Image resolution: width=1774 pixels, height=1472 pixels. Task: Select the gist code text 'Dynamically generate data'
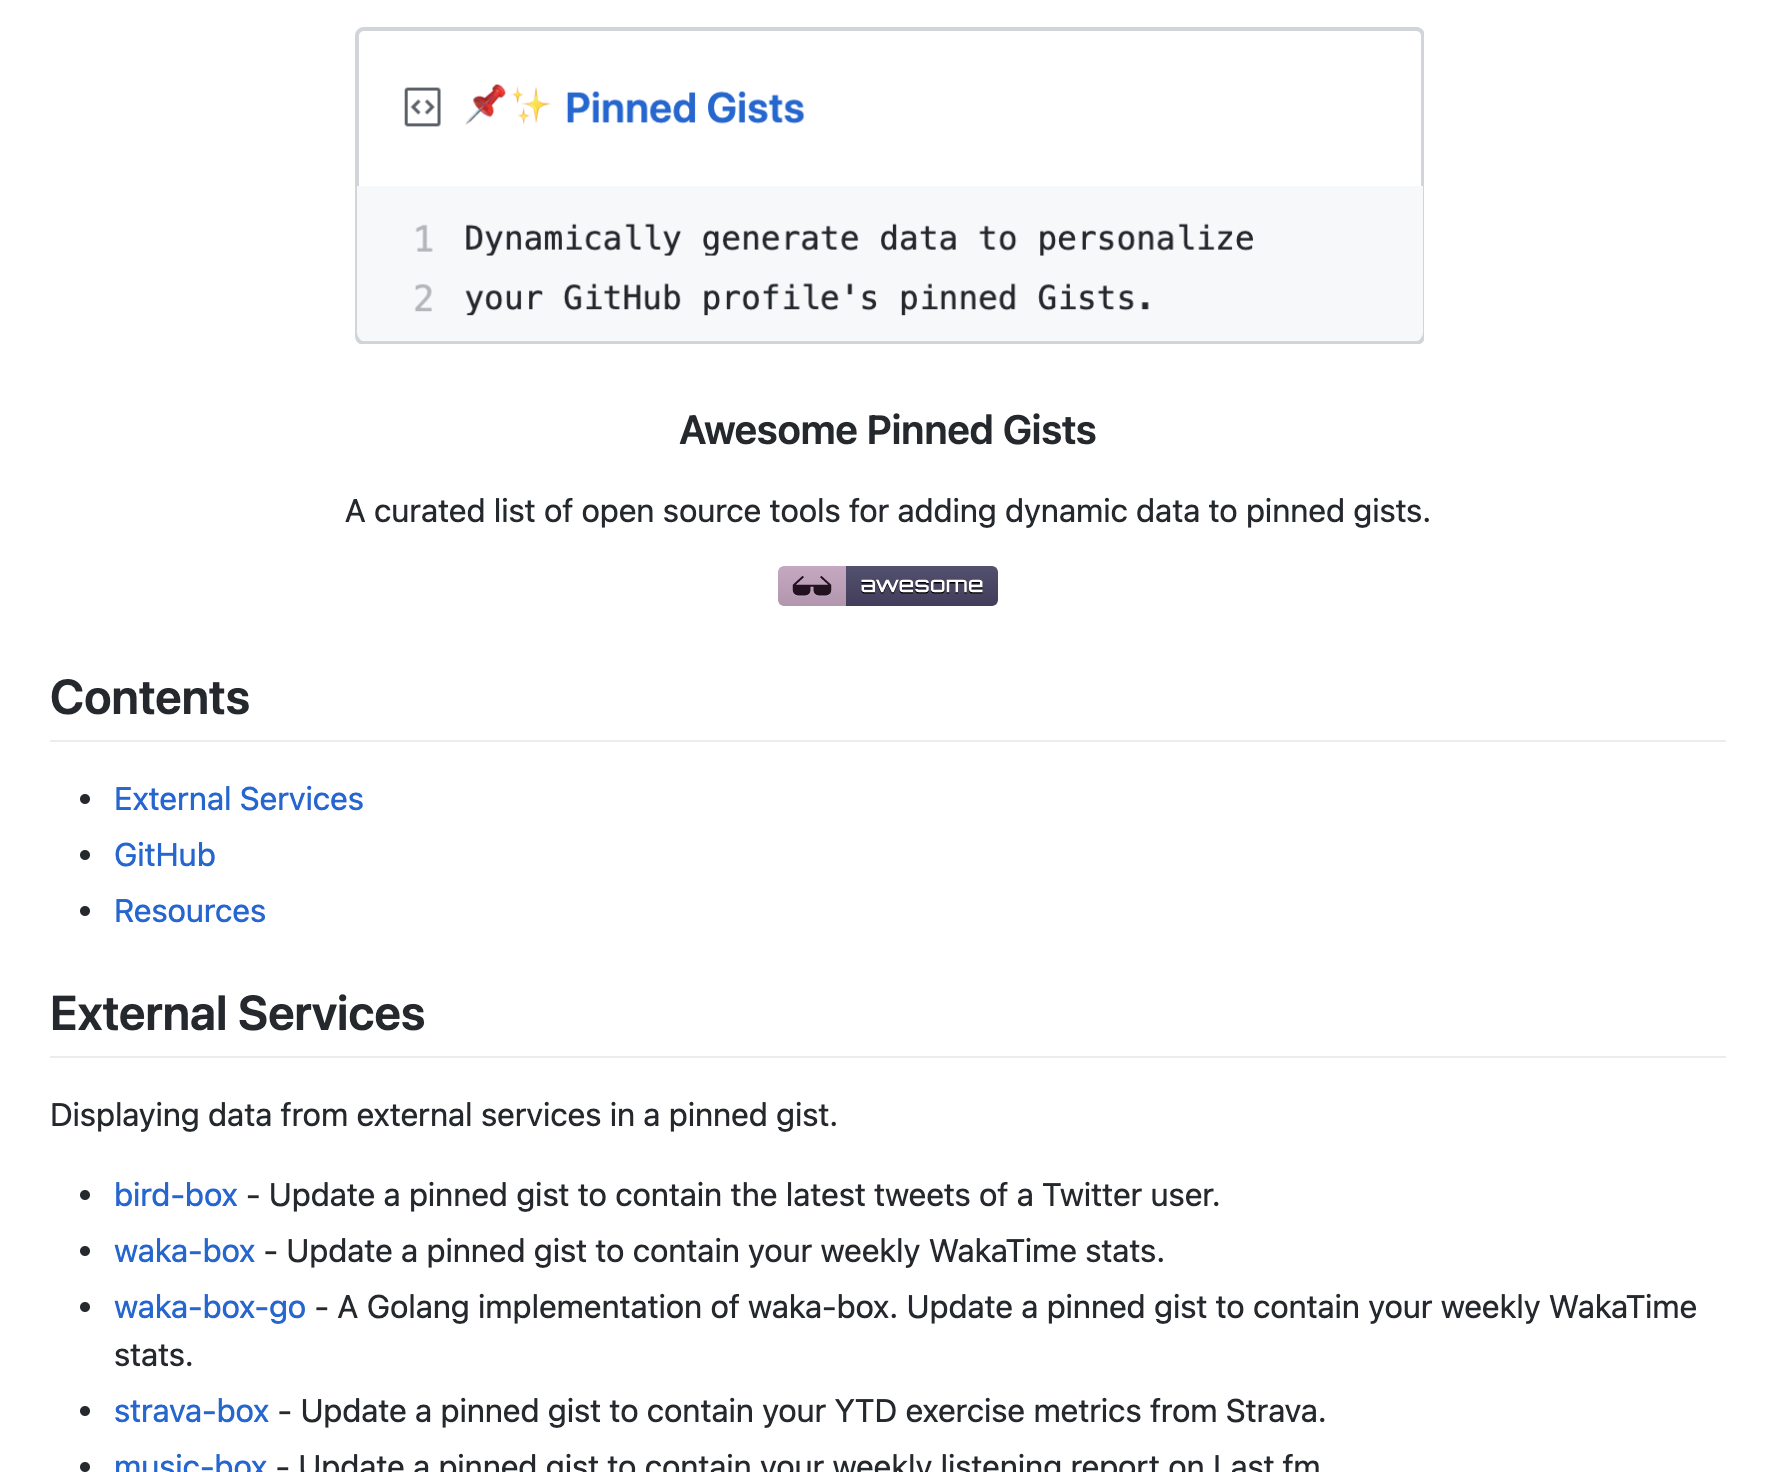click(711, 239)
